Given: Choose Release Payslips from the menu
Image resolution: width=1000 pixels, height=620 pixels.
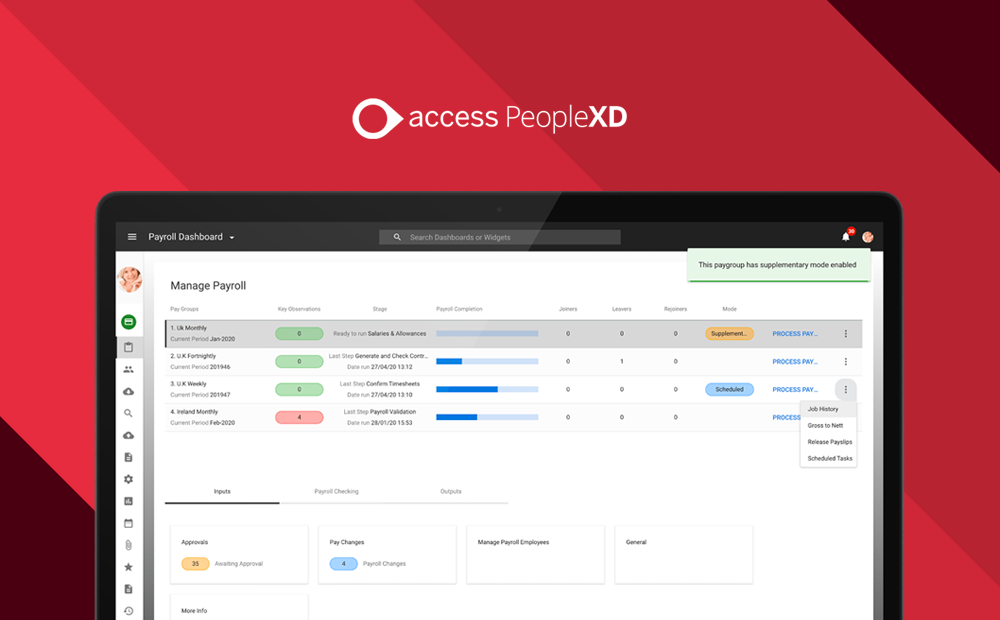Looking at the screenshot, I should click(828, 442).
